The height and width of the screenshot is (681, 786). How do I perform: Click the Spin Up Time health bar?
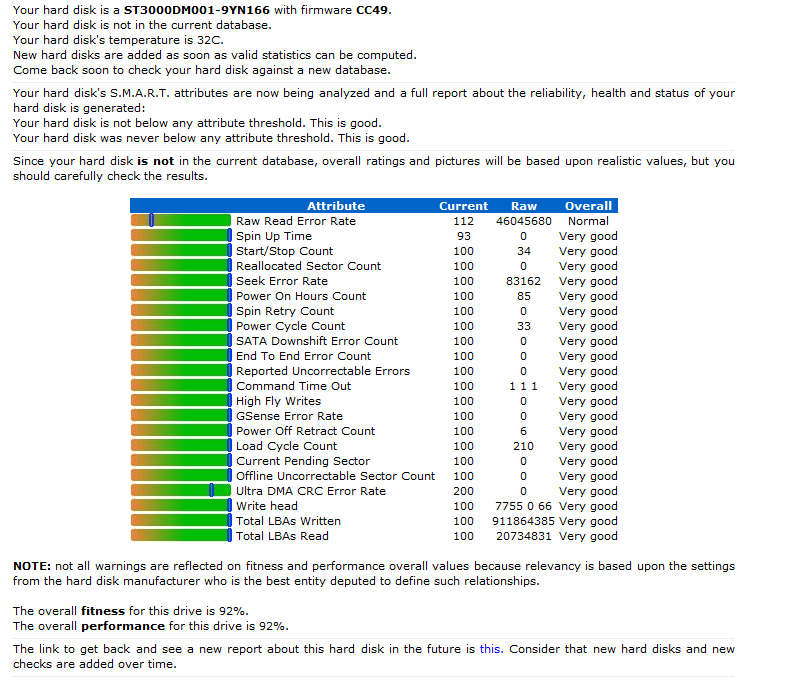point(181,236)
